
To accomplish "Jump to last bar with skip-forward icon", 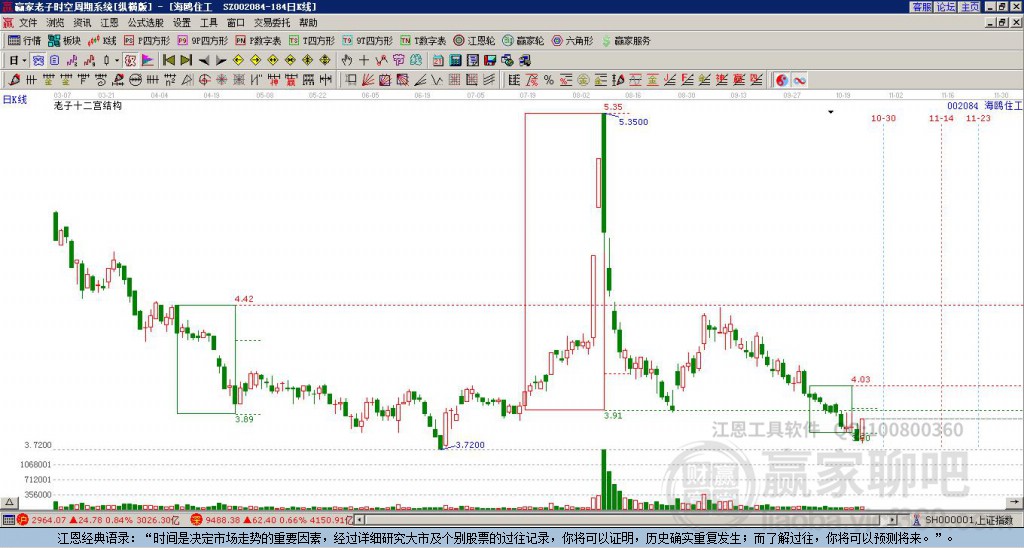I will (x=186, y=61).
